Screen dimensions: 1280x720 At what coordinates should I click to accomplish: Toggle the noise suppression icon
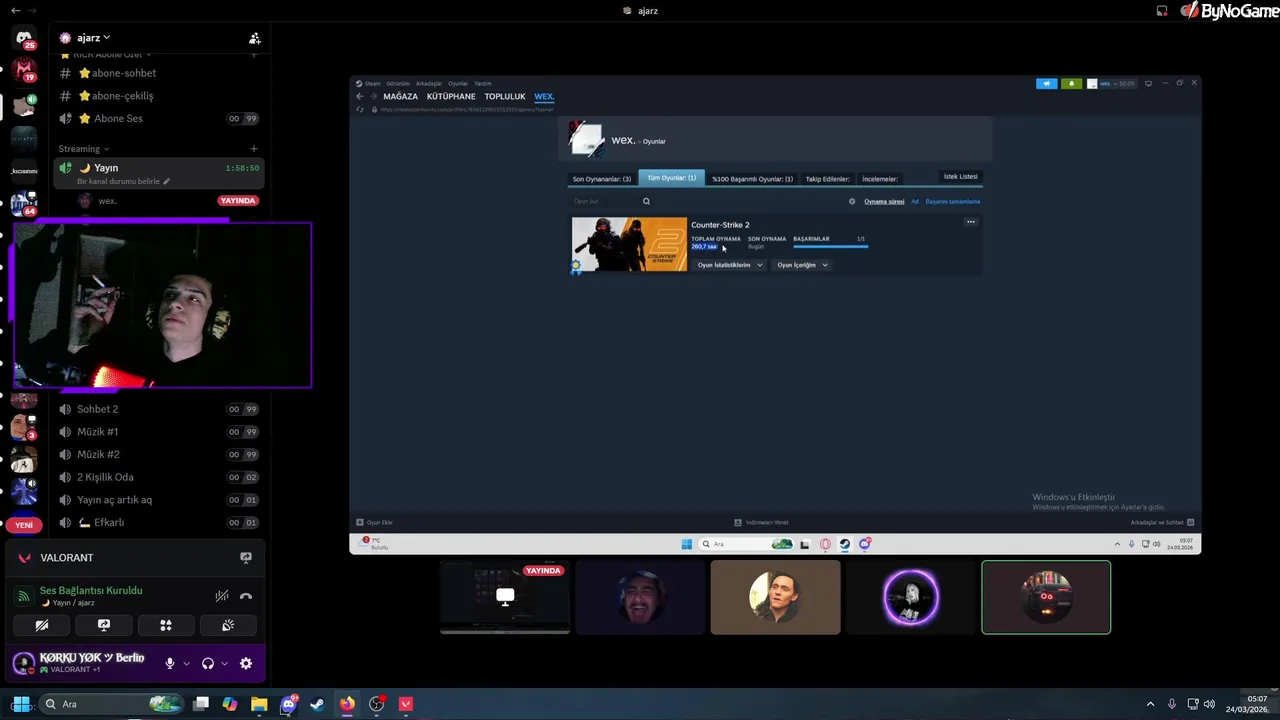click(x=222, y=596)
